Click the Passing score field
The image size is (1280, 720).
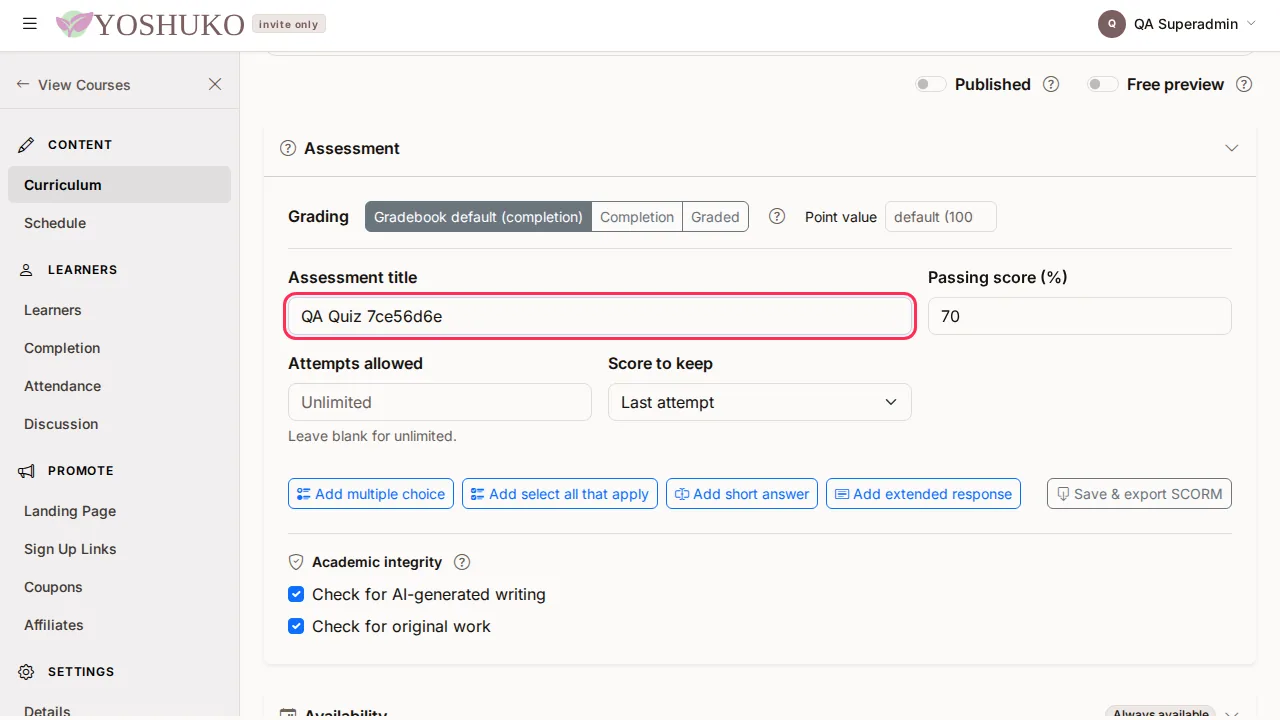tap(1080, 316)
